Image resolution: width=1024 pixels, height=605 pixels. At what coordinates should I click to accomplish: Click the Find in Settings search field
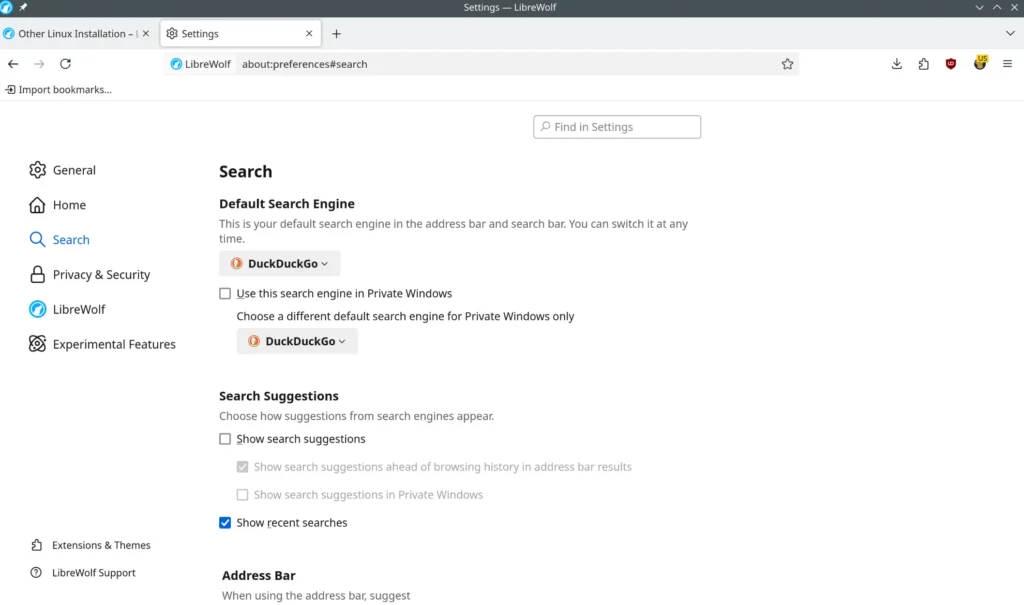(616, 126)
